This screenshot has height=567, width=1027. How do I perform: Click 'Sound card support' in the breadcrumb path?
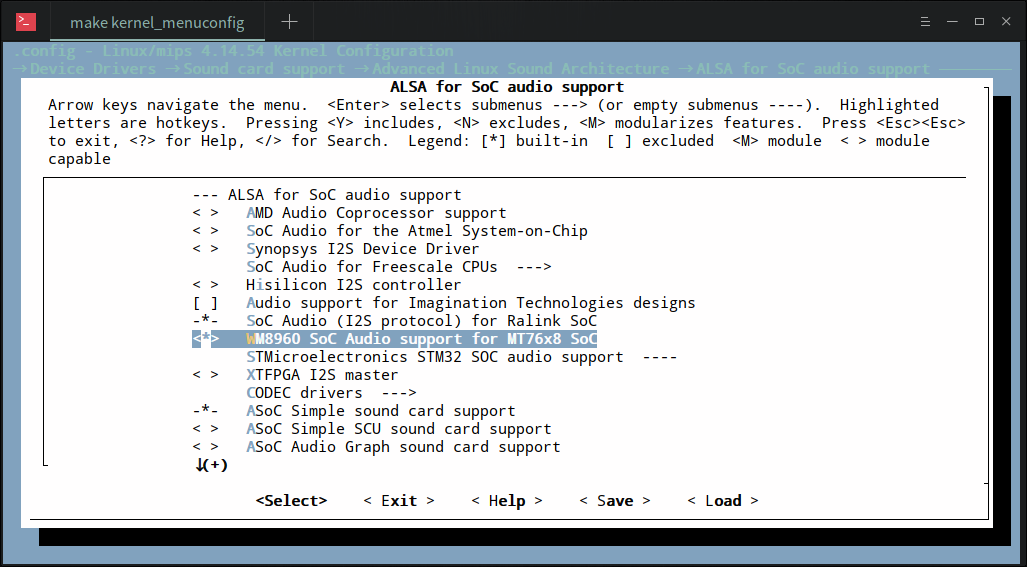264,69
